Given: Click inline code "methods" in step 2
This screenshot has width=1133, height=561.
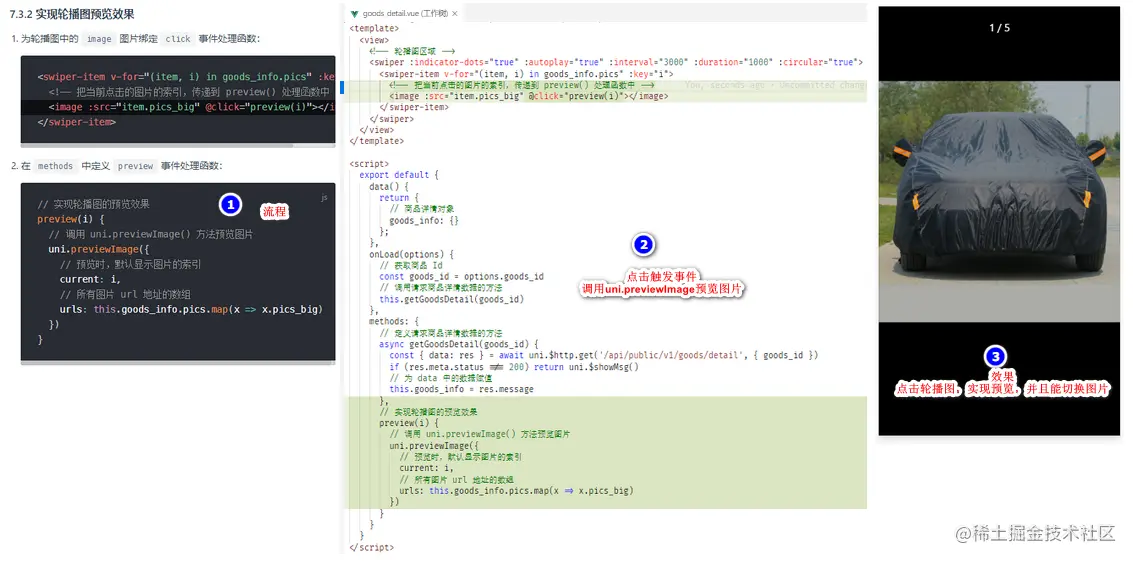Looking at the screenshot, I should click(x=56, y=166).
